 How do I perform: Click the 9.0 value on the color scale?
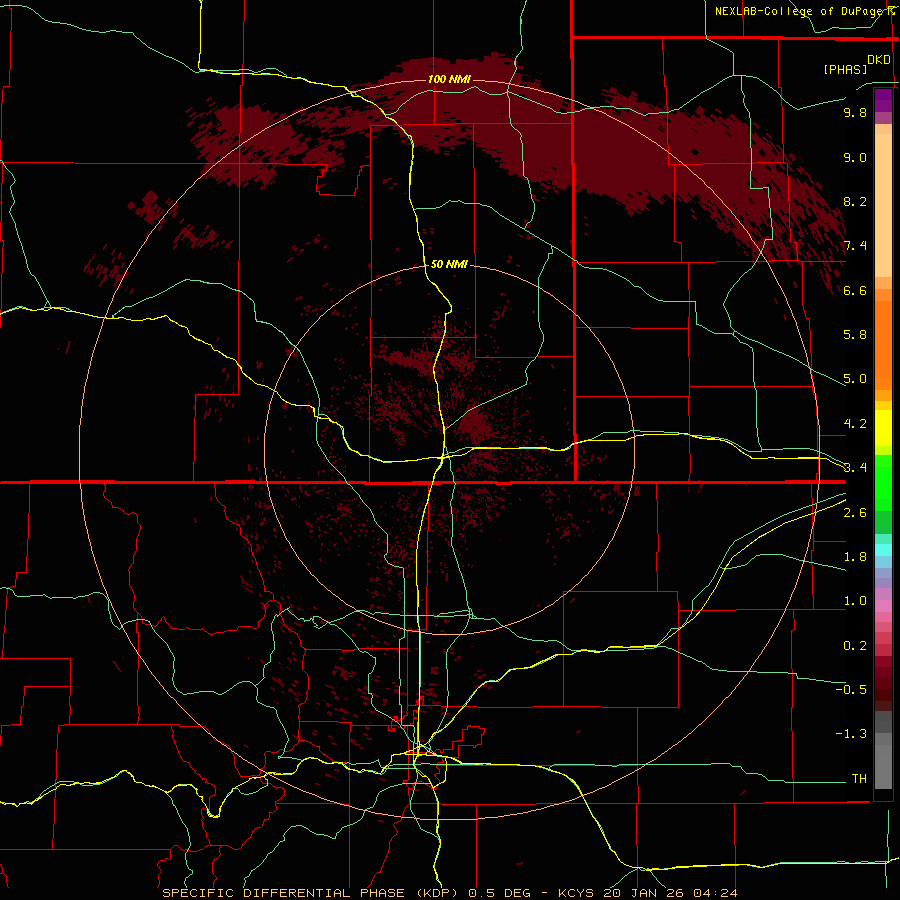pos(855,157)
